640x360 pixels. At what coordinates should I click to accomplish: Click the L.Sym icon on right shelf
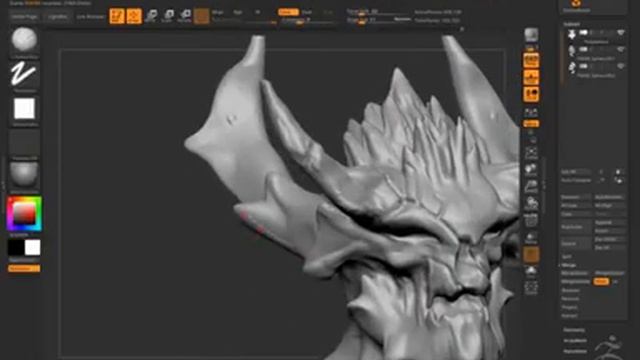point(531,112)
